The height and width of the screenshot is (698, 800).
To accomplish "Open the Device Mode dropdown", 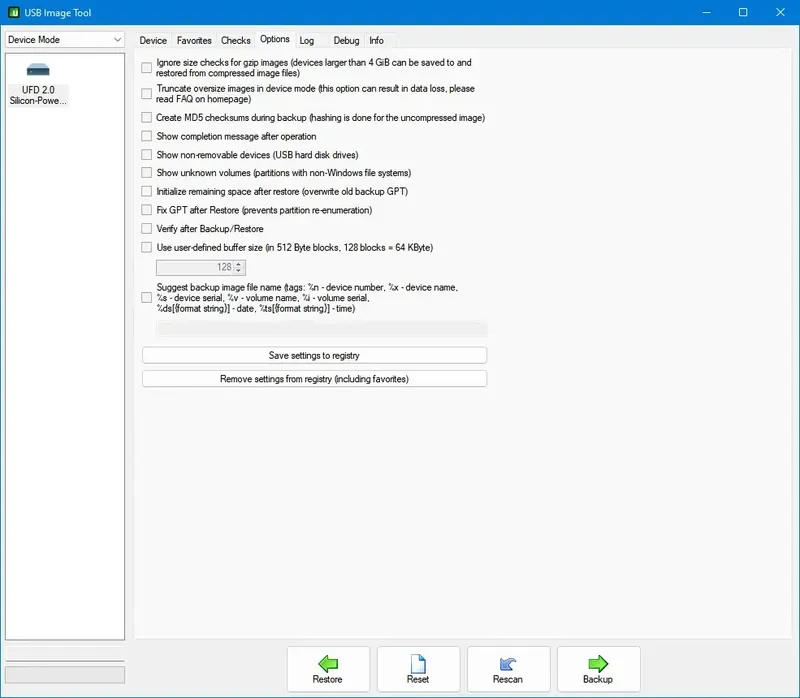I will point(65,40).
